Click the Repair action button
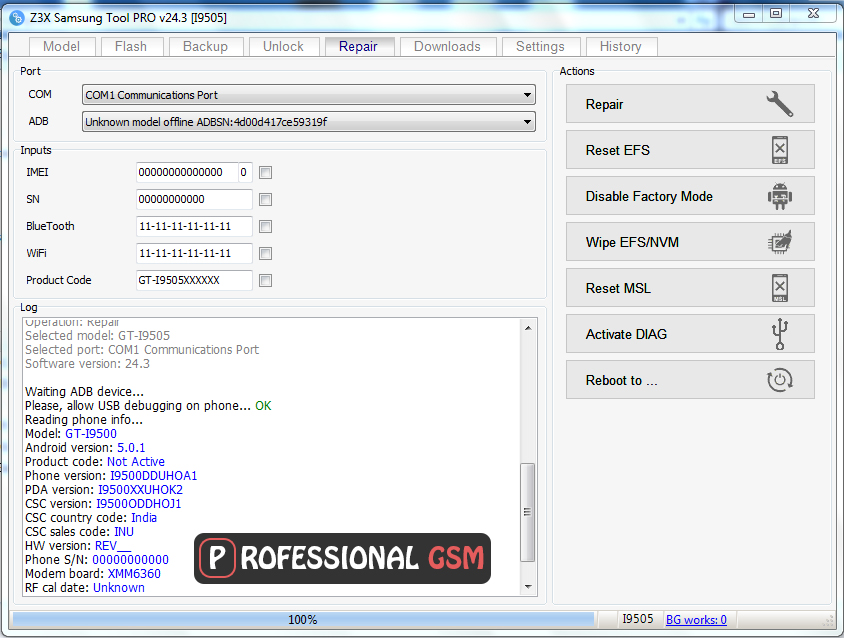 690,103
